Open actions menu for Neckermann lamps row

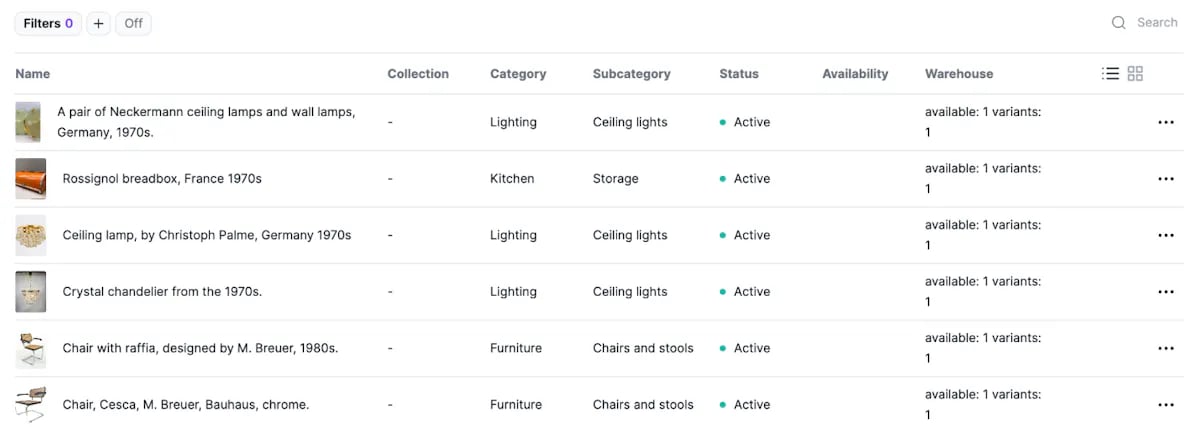(1165, 122)
